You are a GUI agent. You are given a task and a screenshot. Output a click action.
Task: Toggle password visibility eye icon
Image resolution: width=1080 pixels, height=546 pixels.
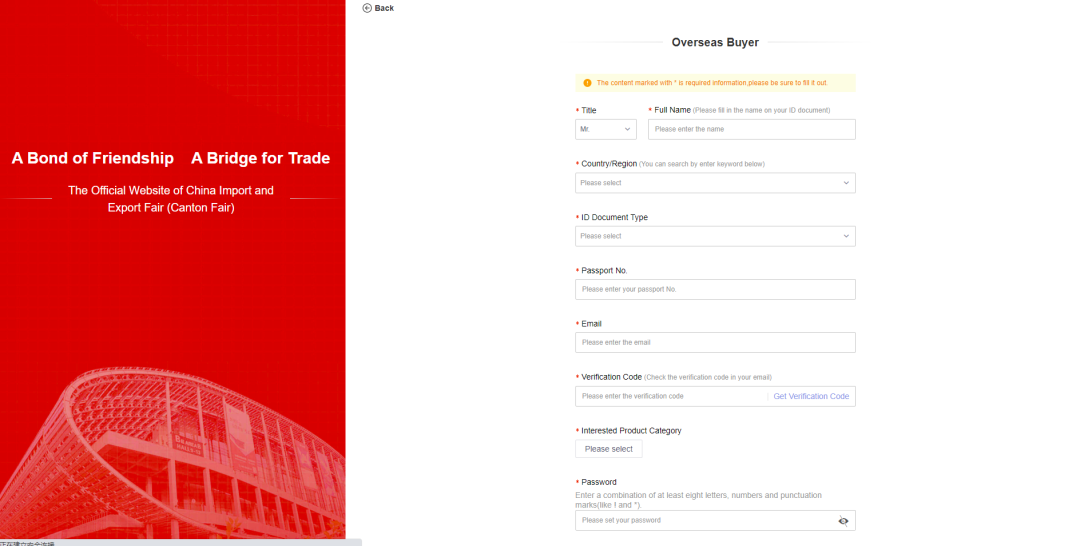[x=843, y=521]
